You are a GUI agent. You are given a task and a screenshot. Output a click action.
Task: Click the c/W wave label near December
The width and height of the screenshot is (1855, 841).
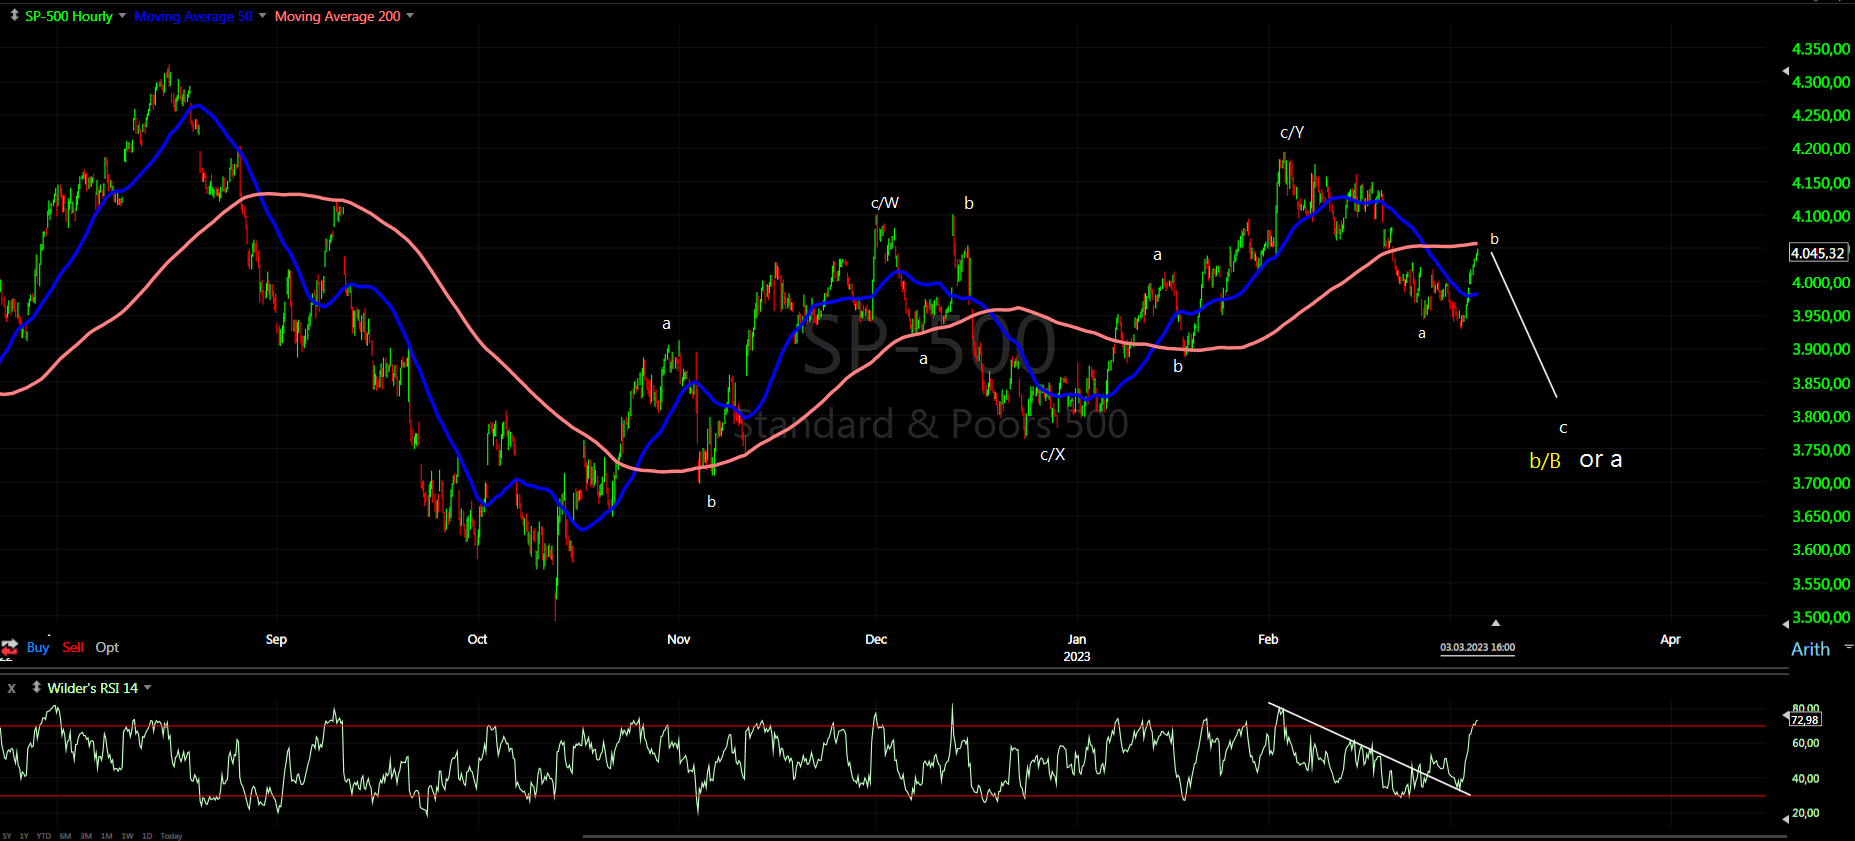885,203
